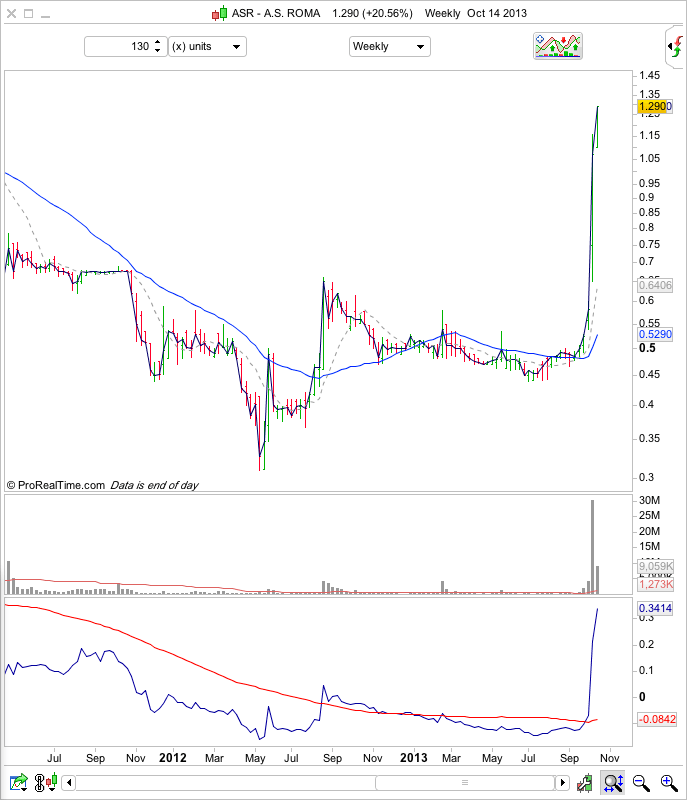Click the blue 0.5290 moving average label
Viewport: 687px width, 800px height.
pos(655,334)
